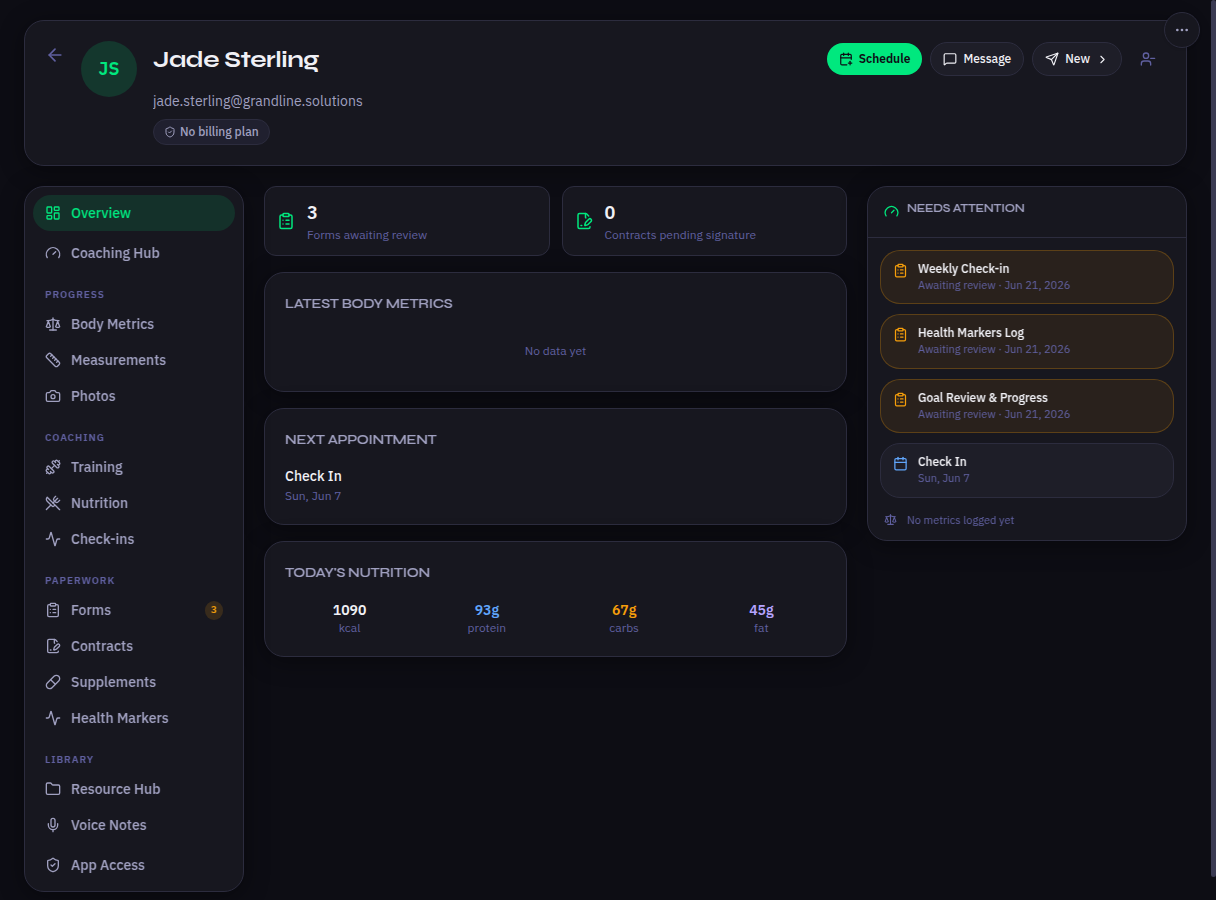The width and height of the screenshot is (1216, 900).
Task: Open the Next Appointment Check In card
Action: pos(555,466)
